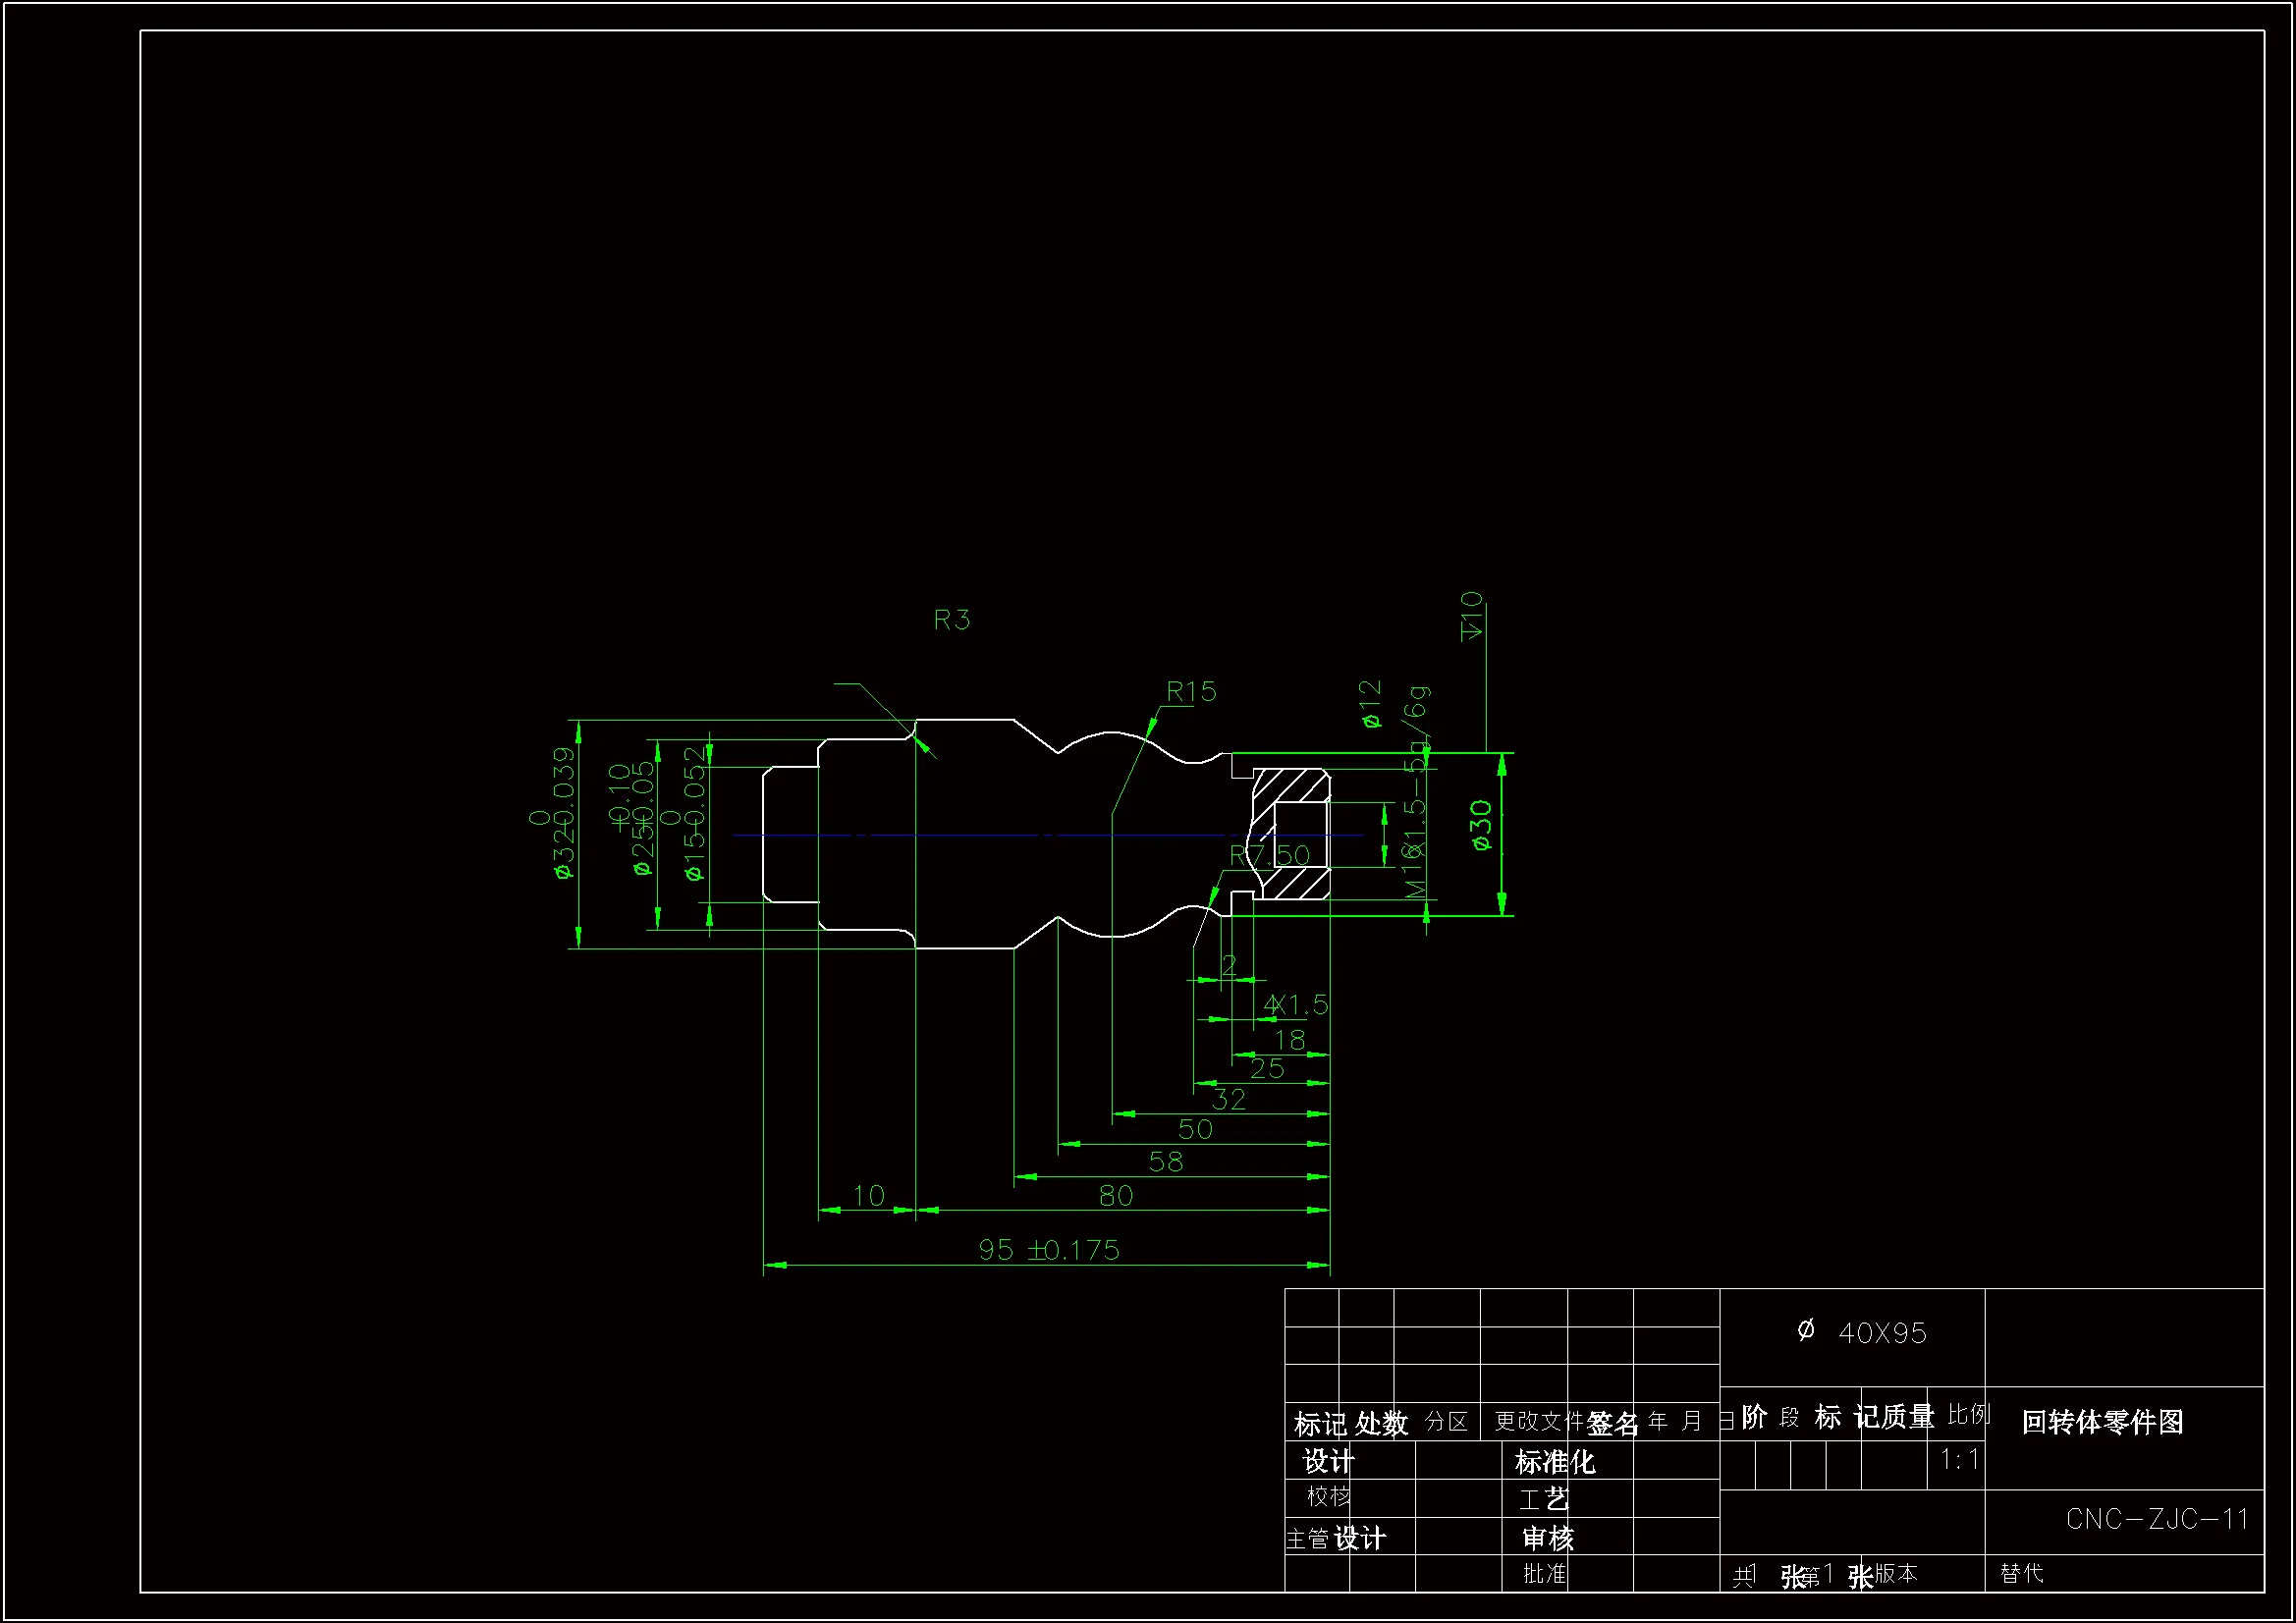Click the 批准 label in title block
This screenshot has width=2296, height=1623.
[1544, 1574]
